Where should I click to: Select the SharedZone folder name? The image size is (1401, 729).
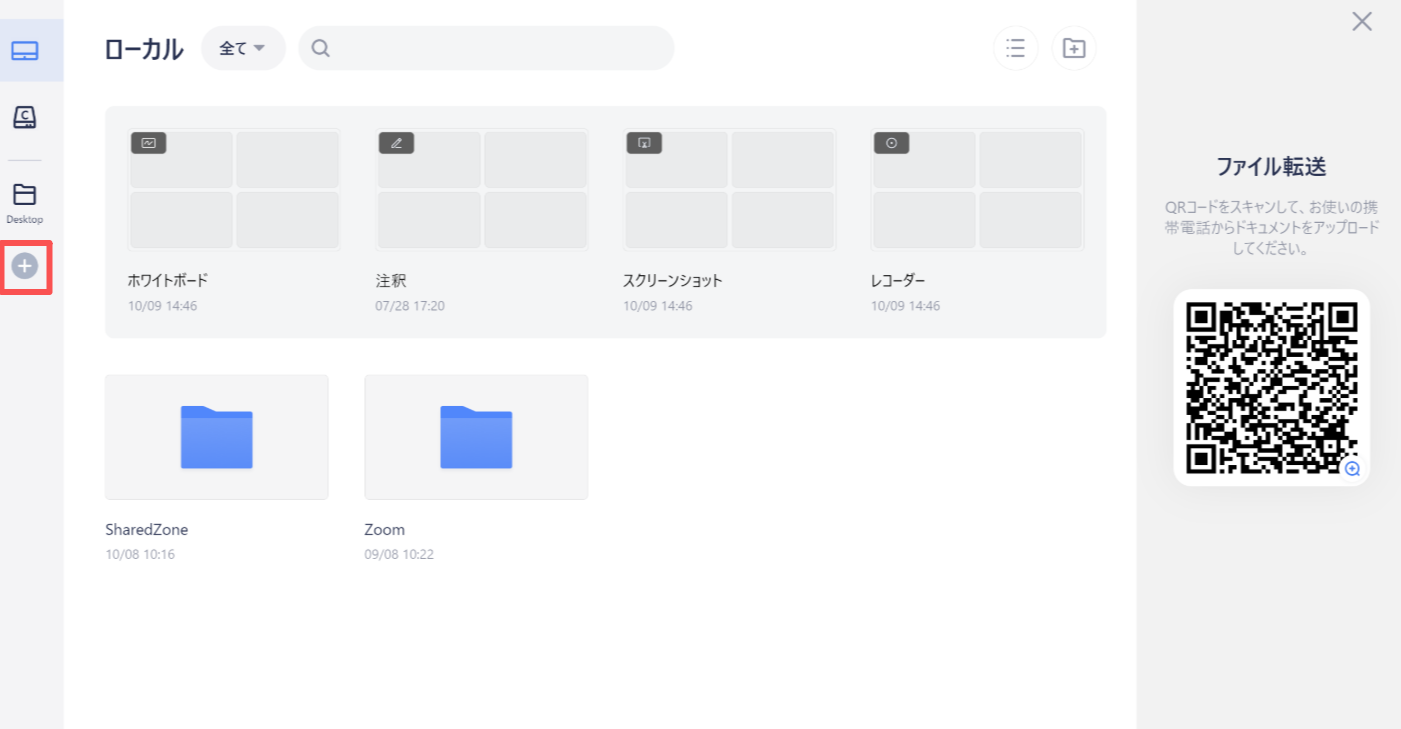tap(146, 530)
